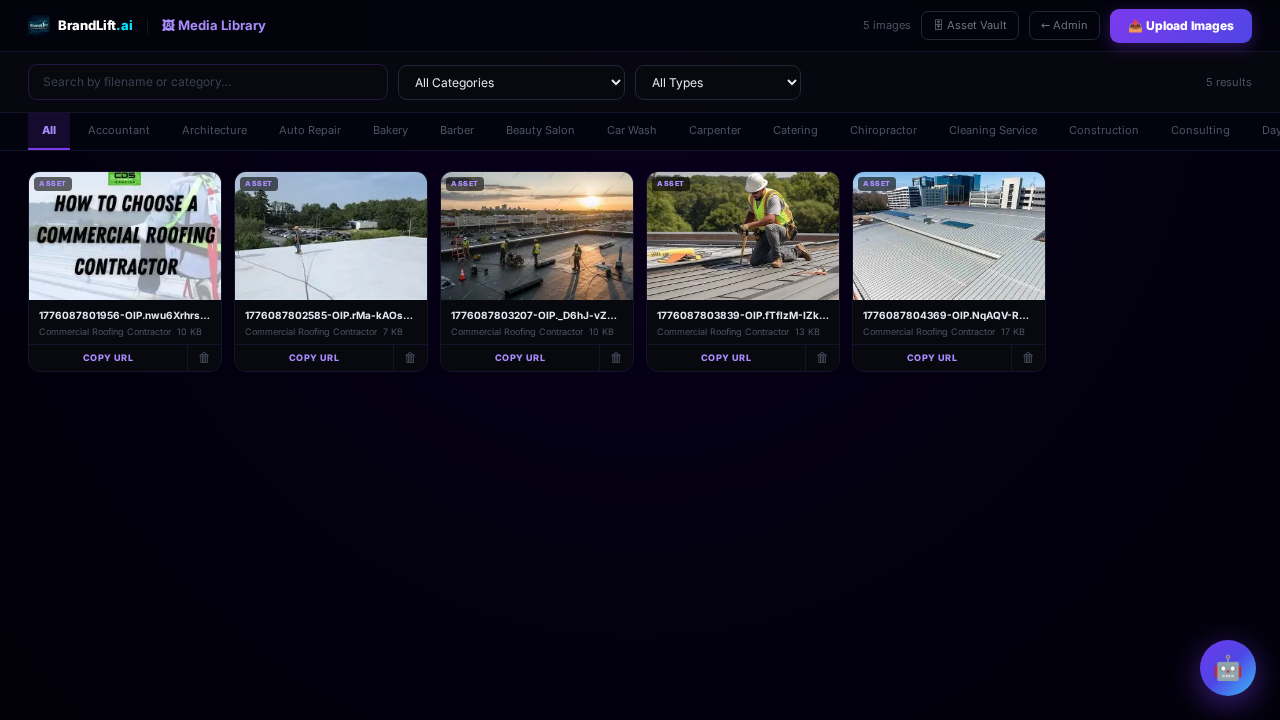Open the All Types dropdown
Image resolution: width=1280 pixels, height=720 pixels.
tap(717, 82)
